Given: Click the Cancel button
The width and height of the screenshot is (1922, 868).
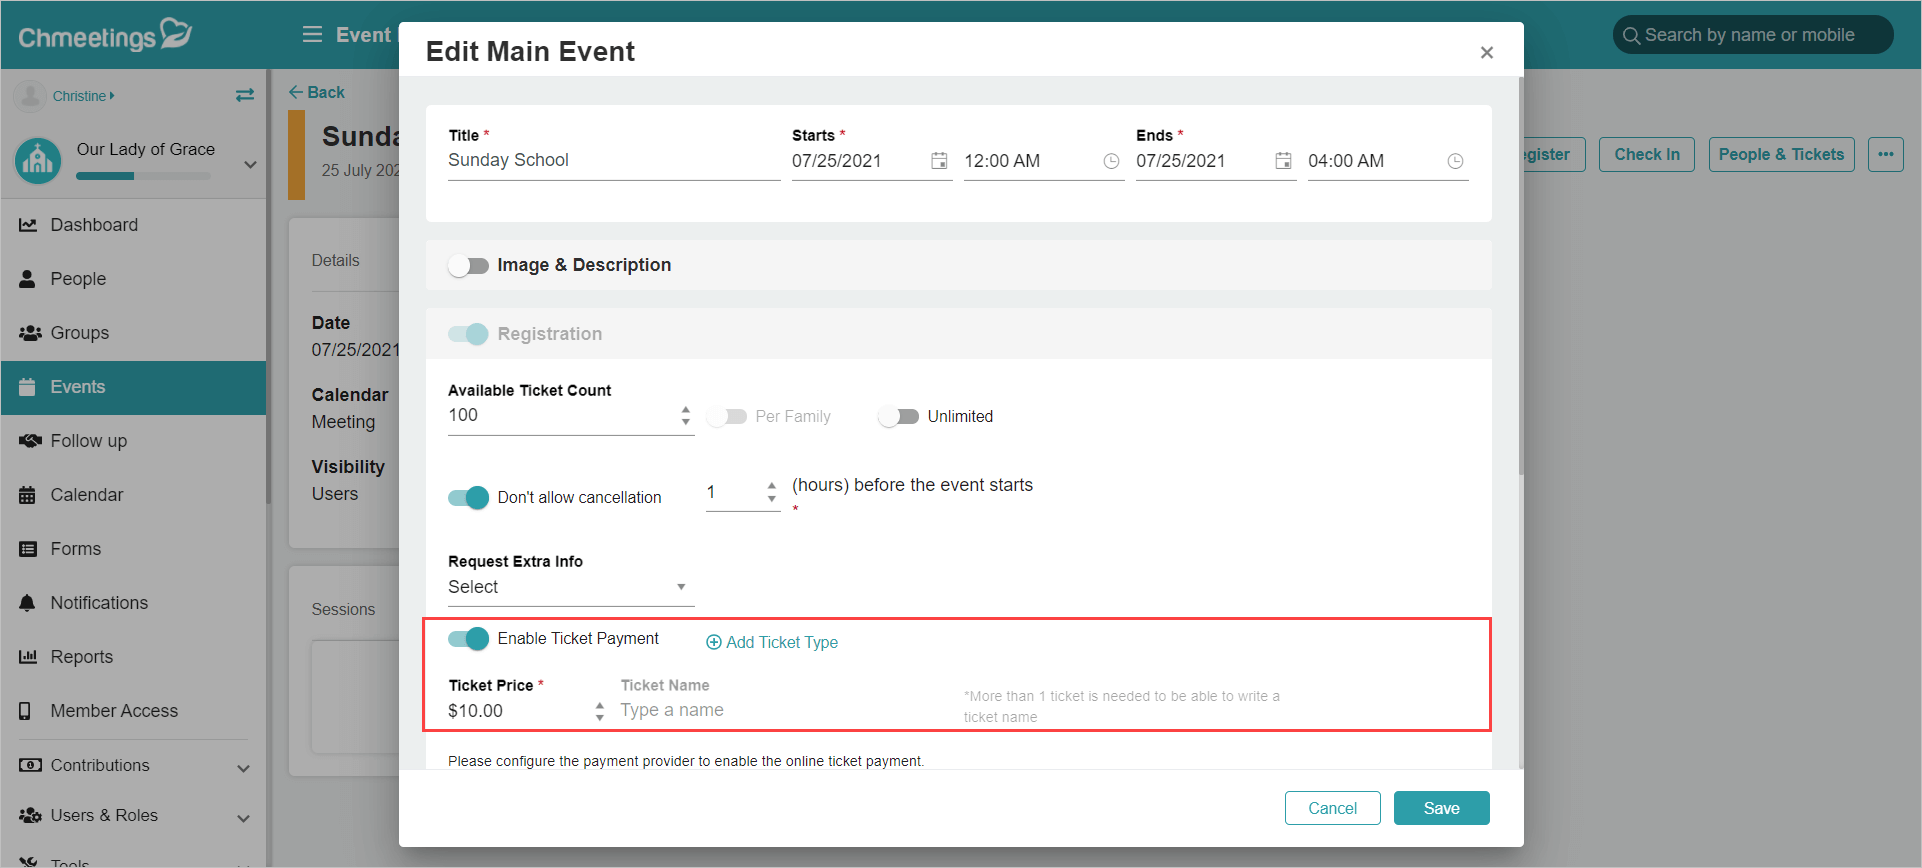Looking at the screenshot, I should [1332, 808].
